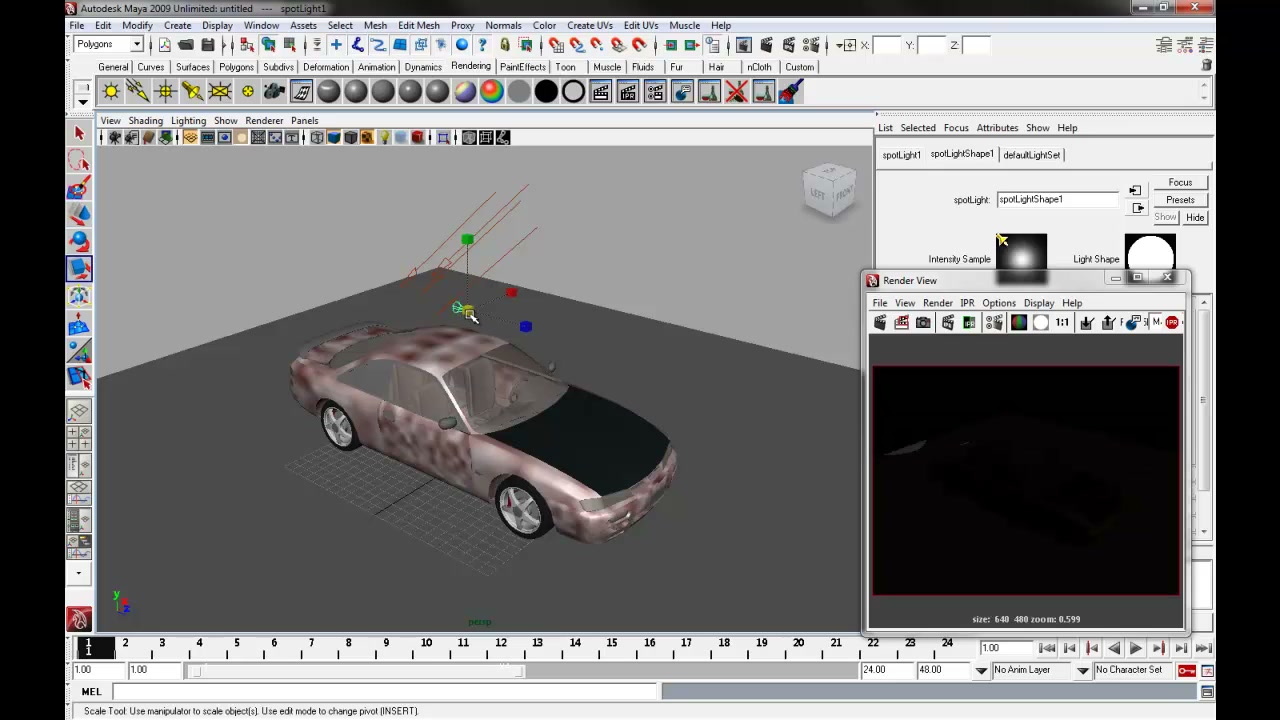This screenshot has width=1280, height=720.
Task: Click the red IPR stop icon in Render View
Action: tap(1172, 322)
